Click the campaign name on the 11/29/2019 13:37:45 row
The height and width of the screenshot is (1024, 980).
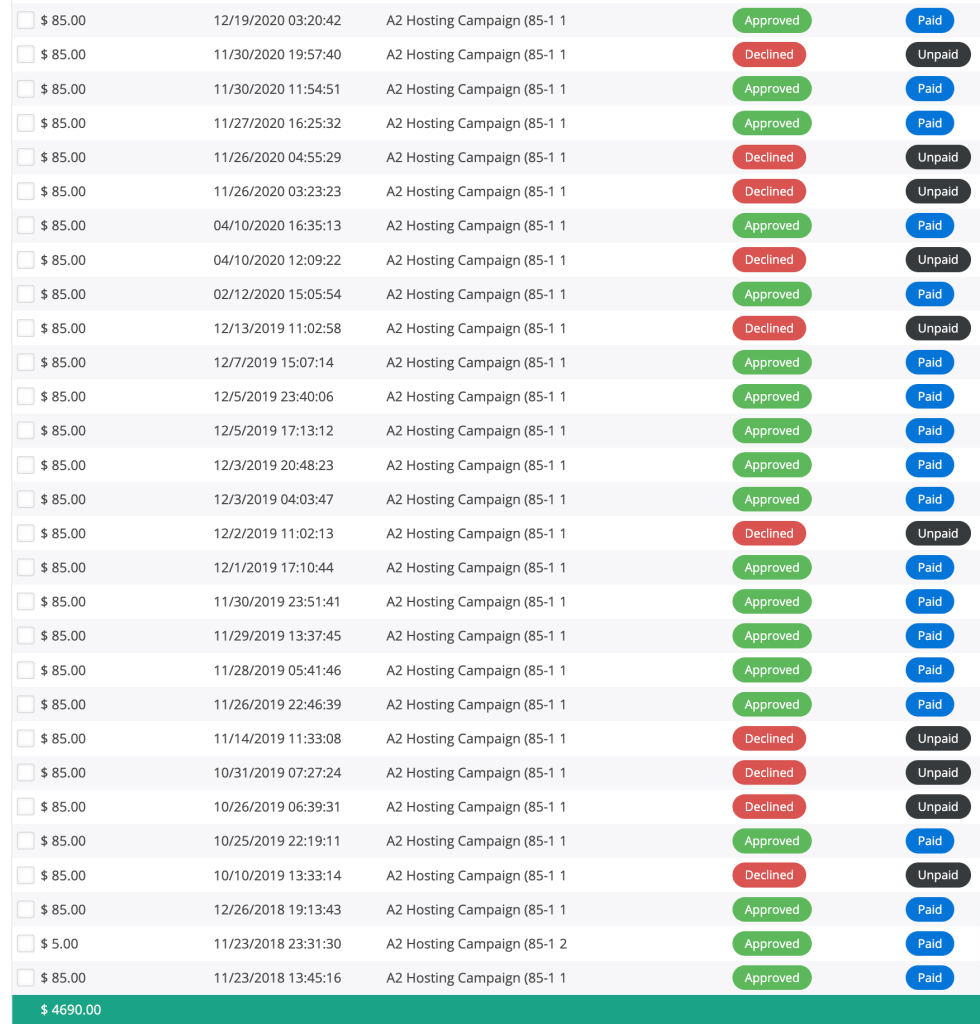pyautogui.click(x=476, y=636)
